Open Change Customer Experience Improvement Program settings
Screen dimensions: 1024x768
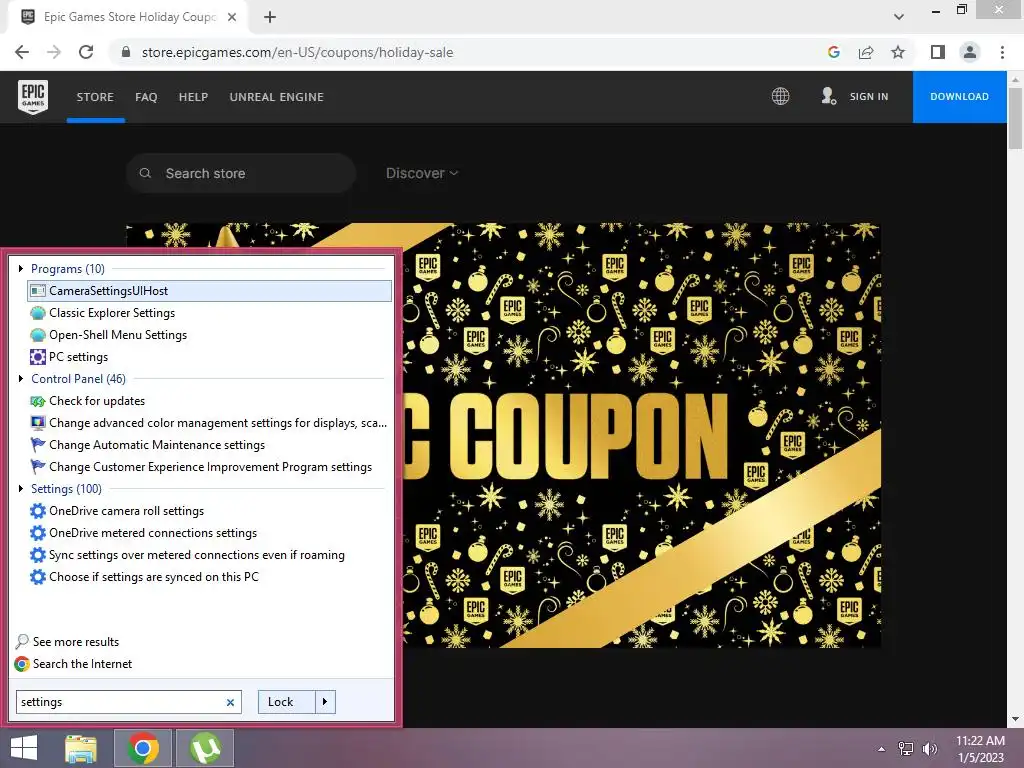[210, 467]
